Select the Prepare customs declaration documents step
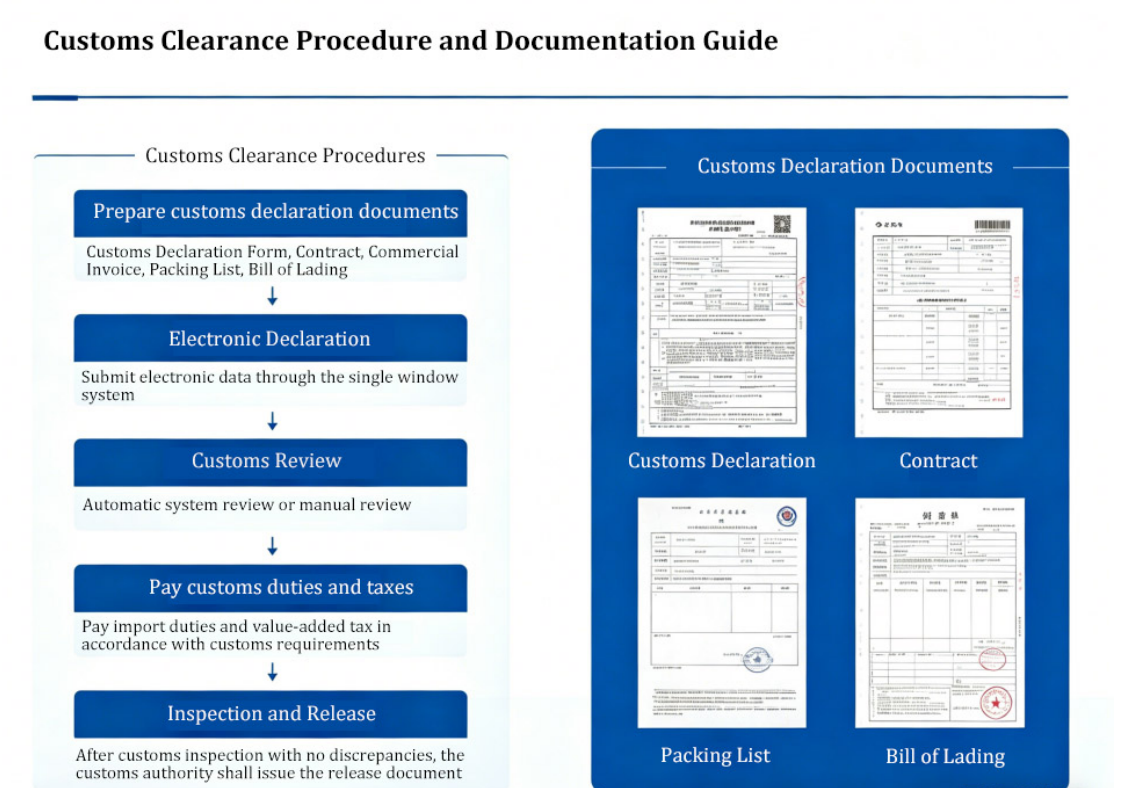Screen dimensions: 1146x788 pos(270,212)
